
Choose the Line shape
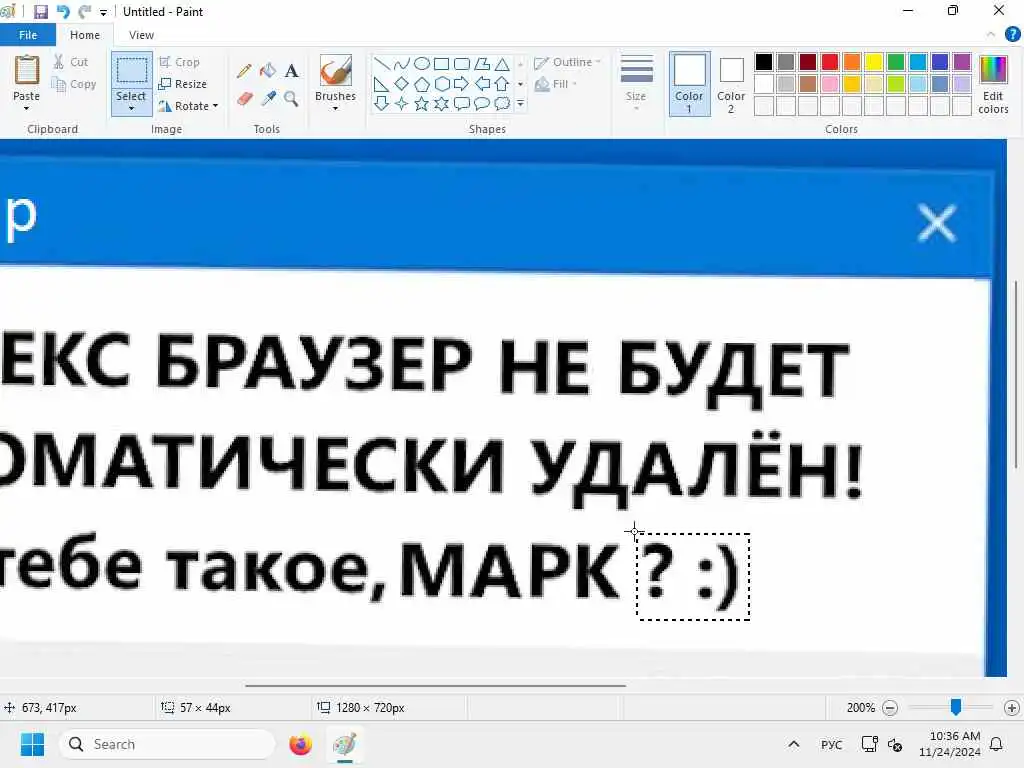click(382, 64)
